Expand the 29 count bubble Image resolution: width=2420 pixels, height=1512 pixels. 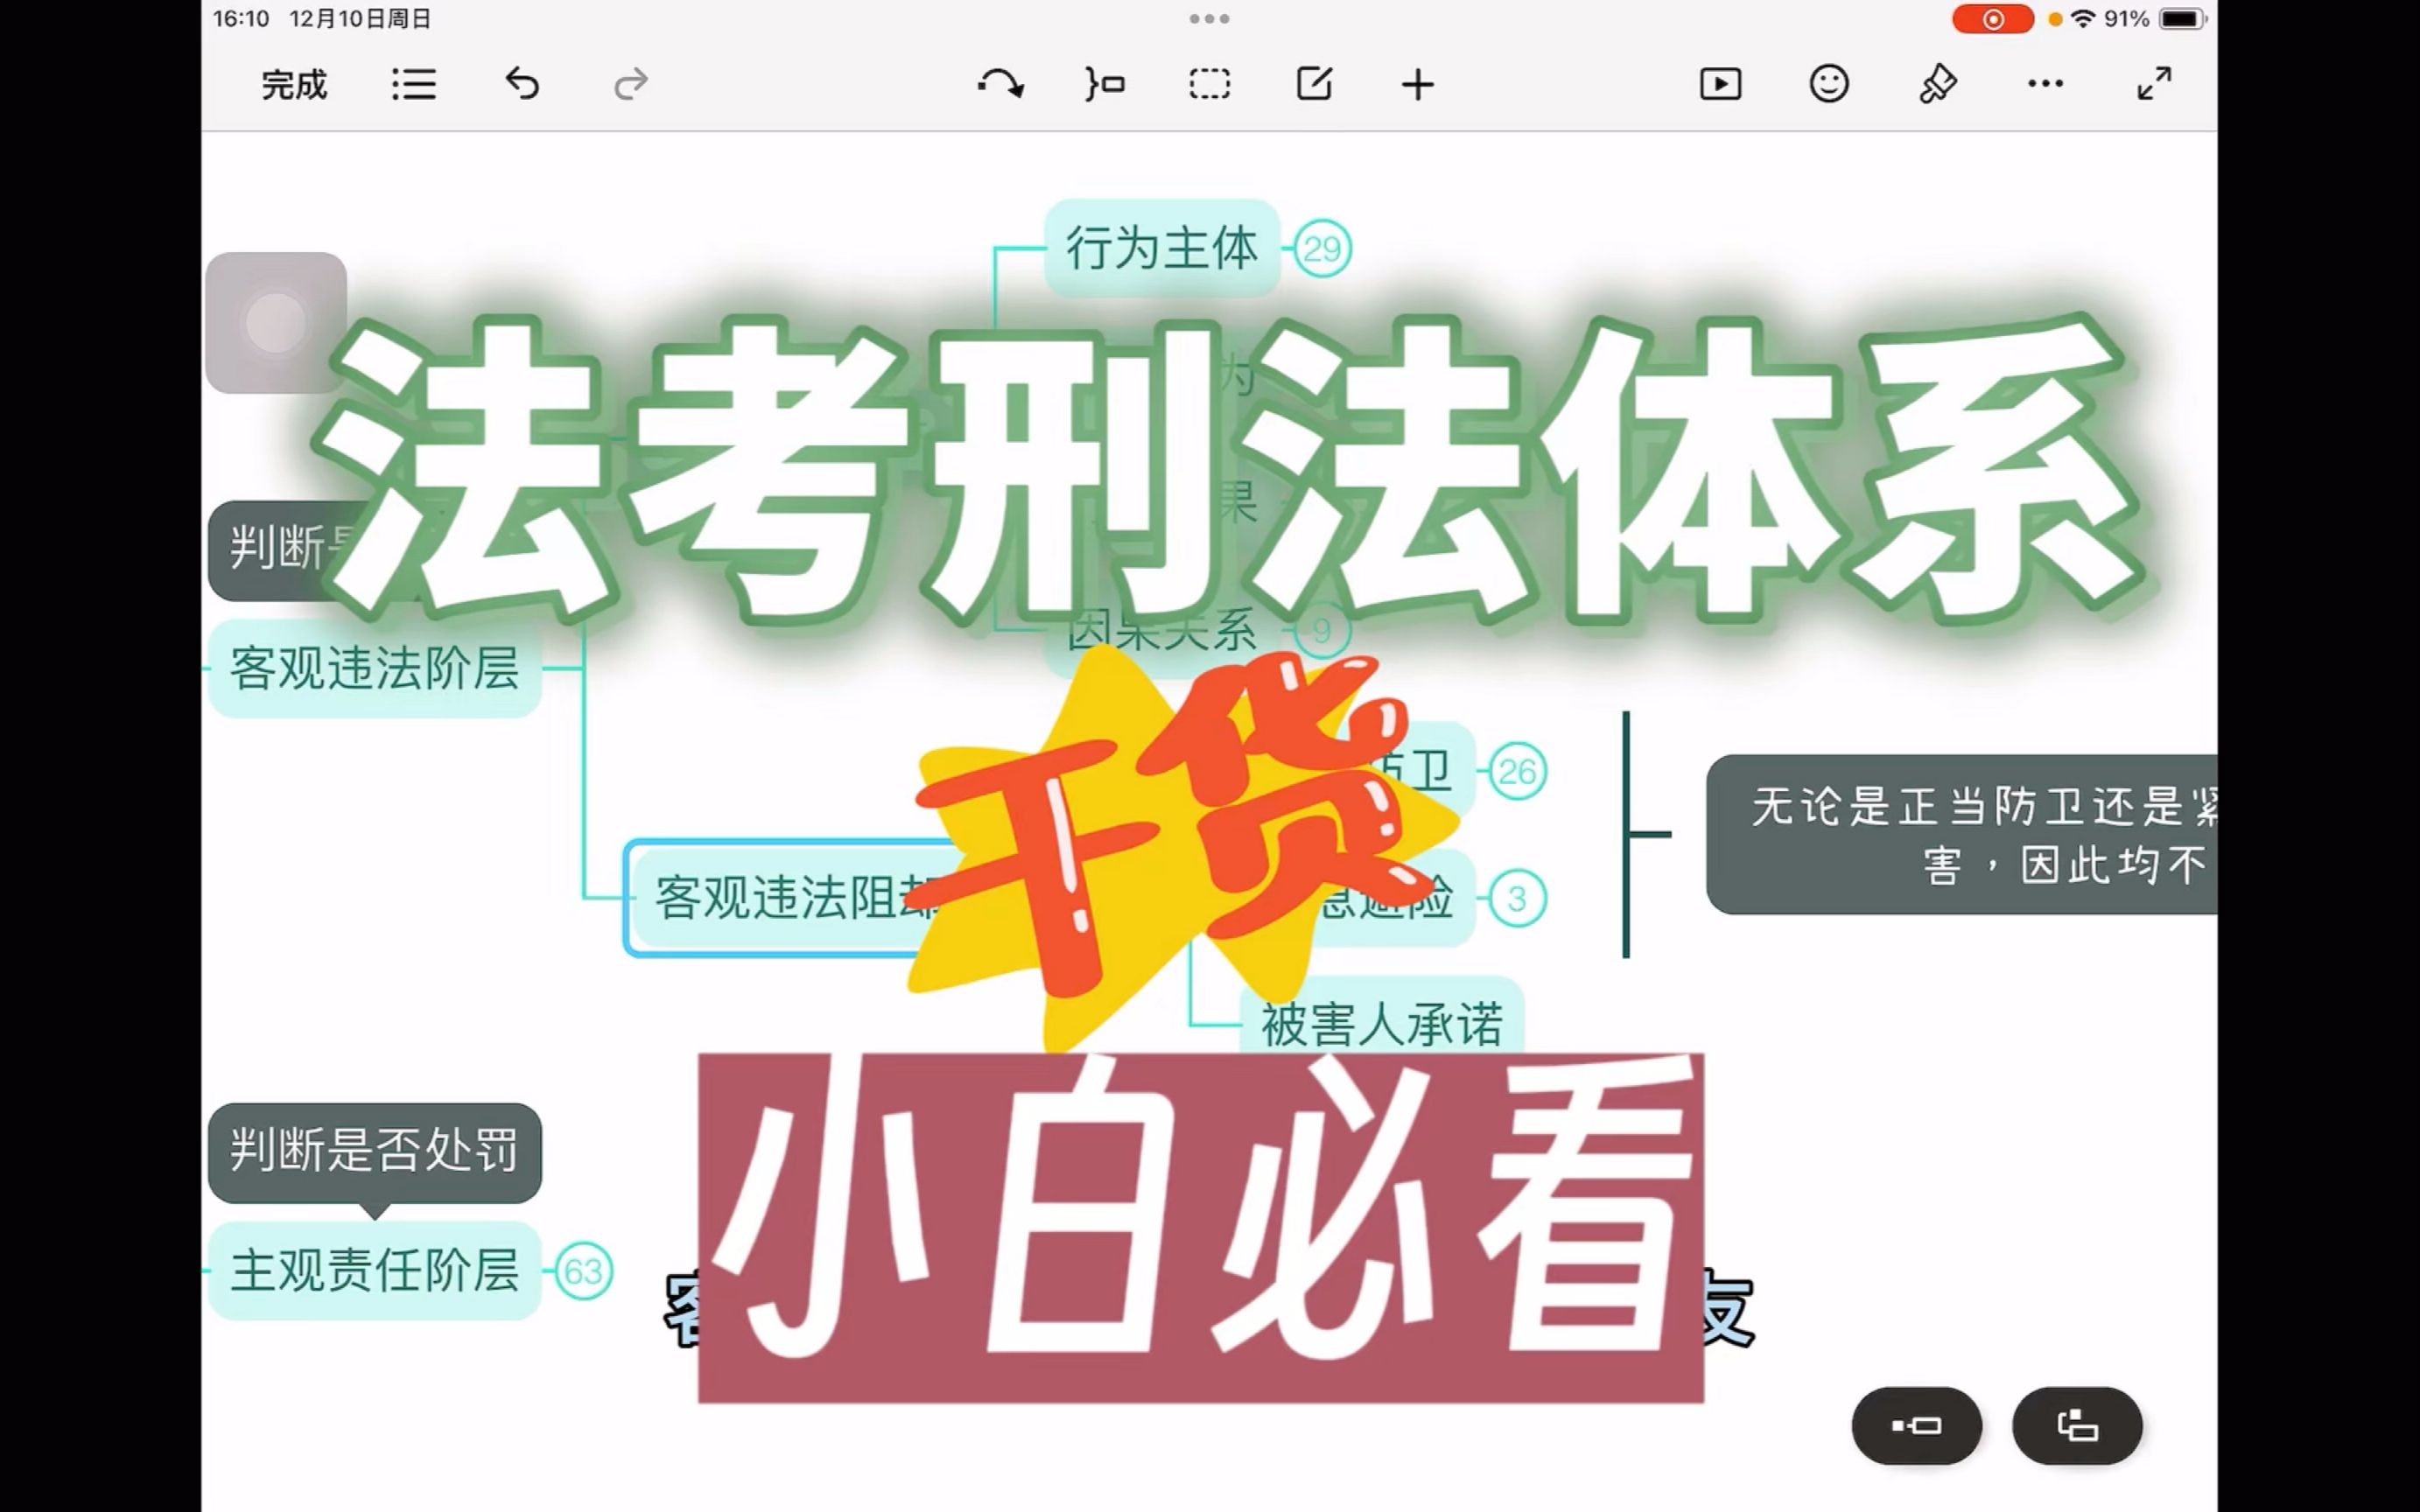[x=1322, y=248]
